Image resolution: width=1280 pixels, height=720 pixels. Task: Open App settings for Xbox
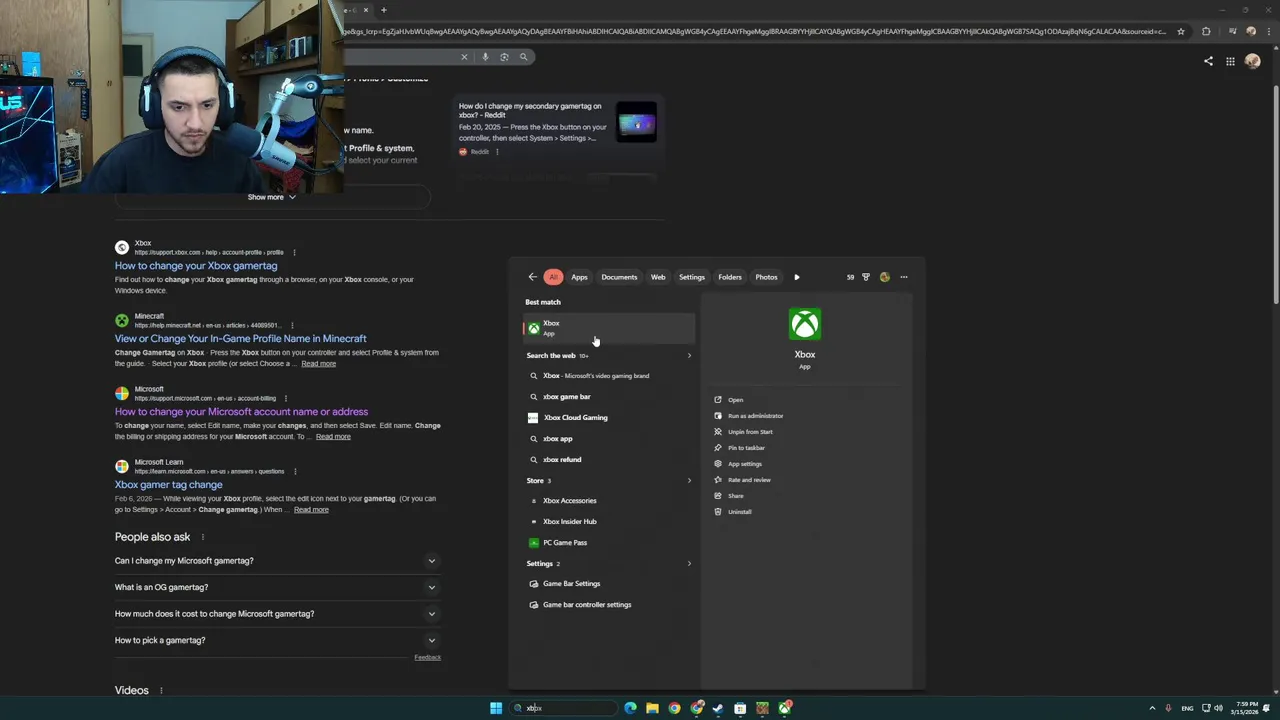click(744, 464)
